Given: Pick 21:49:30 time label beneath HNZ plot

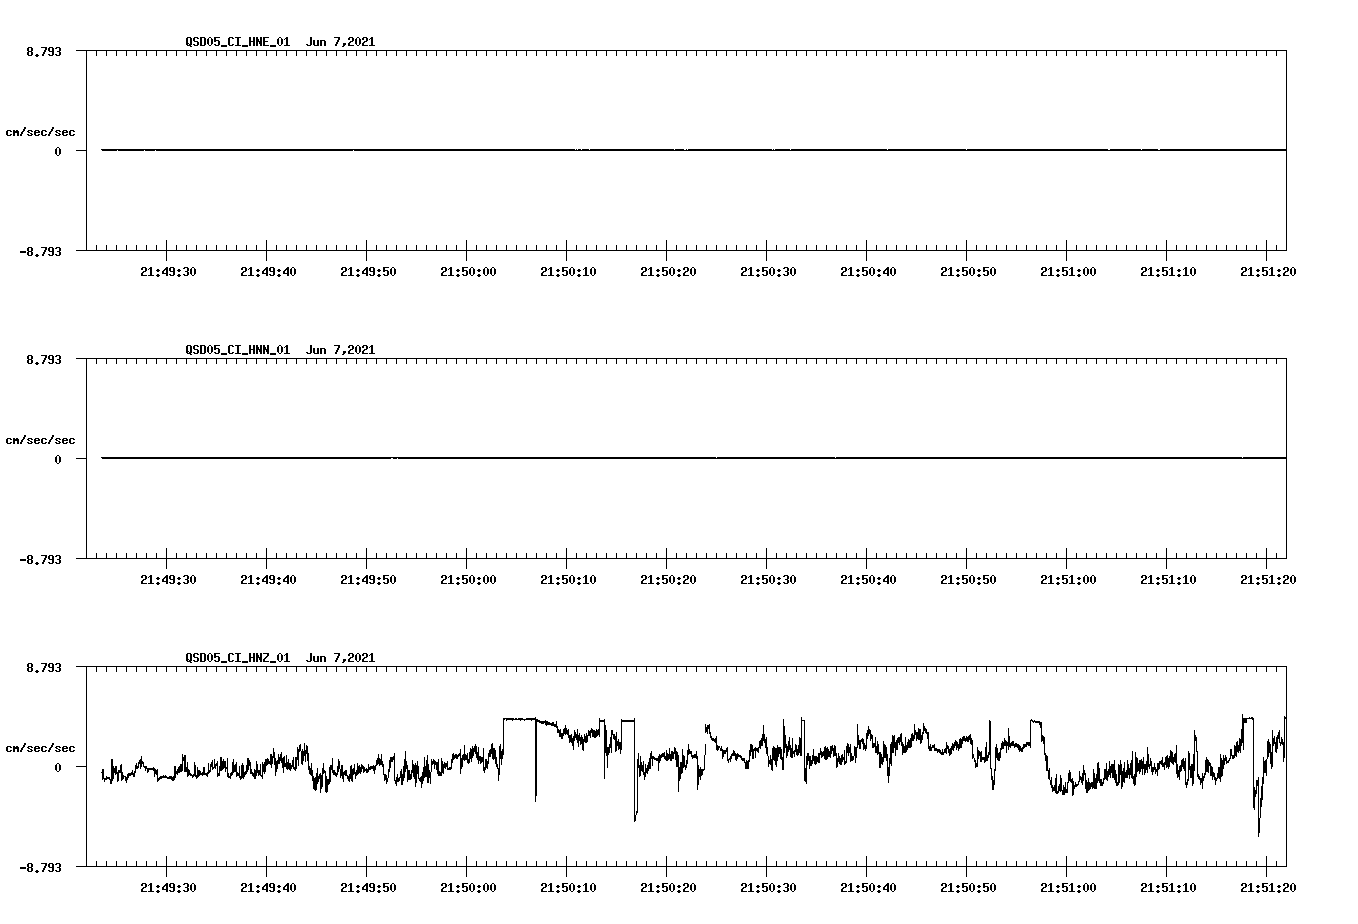Looking at the screenshot, I should (x=168, y=888).
